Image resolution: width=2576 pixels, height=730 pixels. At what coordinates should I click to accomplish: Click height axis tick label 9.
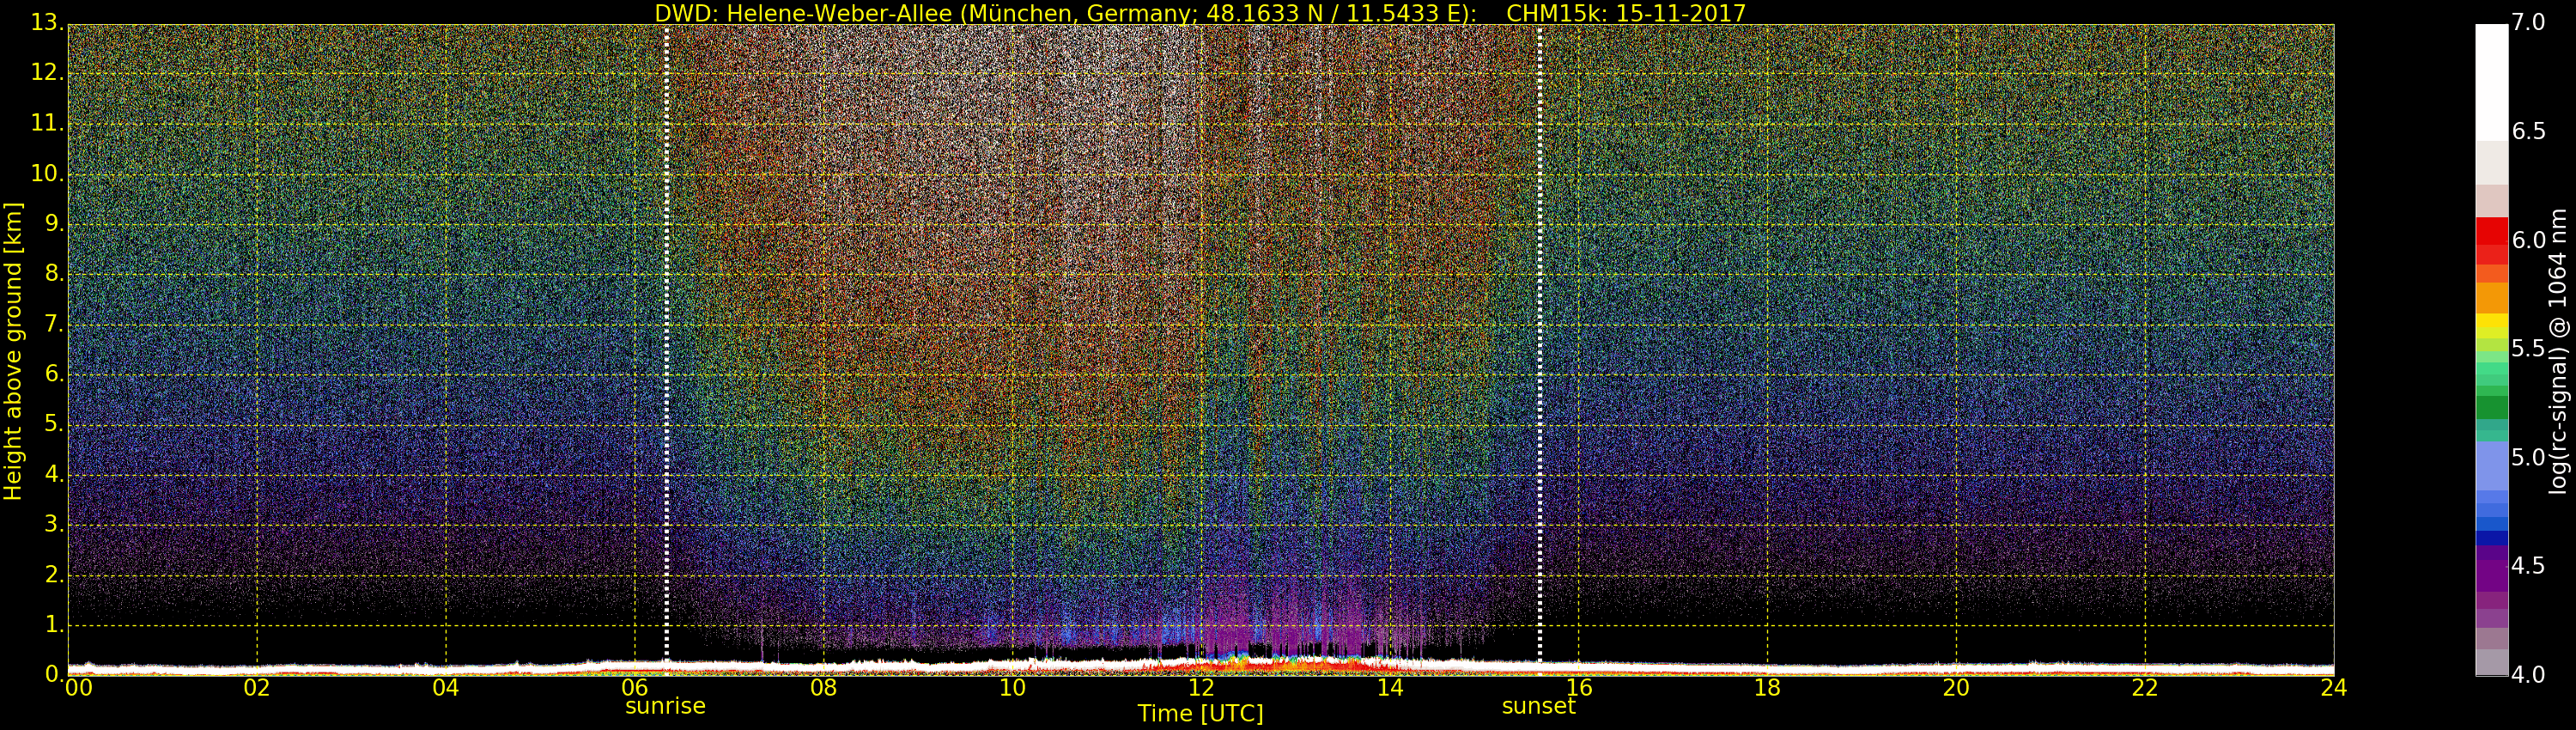tap(54, 224)
